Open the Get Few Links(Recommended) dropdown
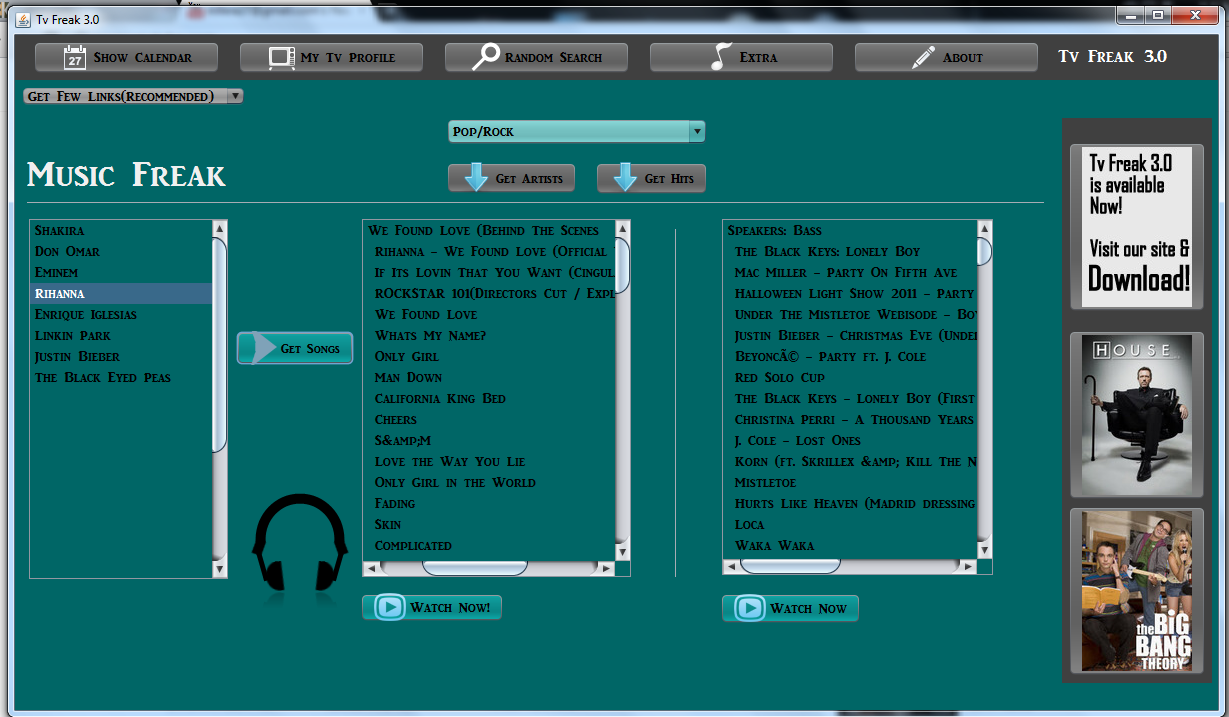Screen dimensions: 1229x717 click(x=133, y=96)
